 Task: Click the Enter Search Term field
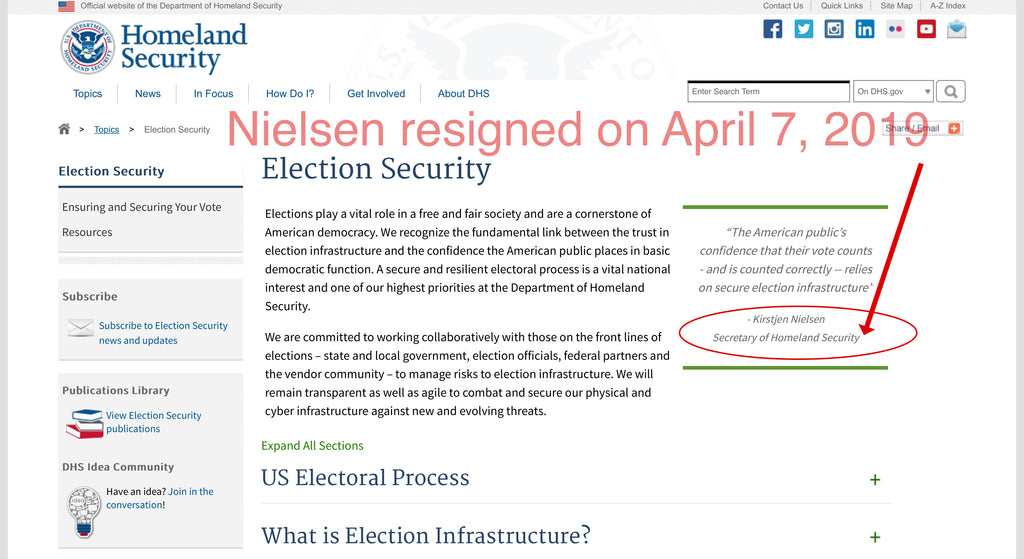[x=769, y=91]
